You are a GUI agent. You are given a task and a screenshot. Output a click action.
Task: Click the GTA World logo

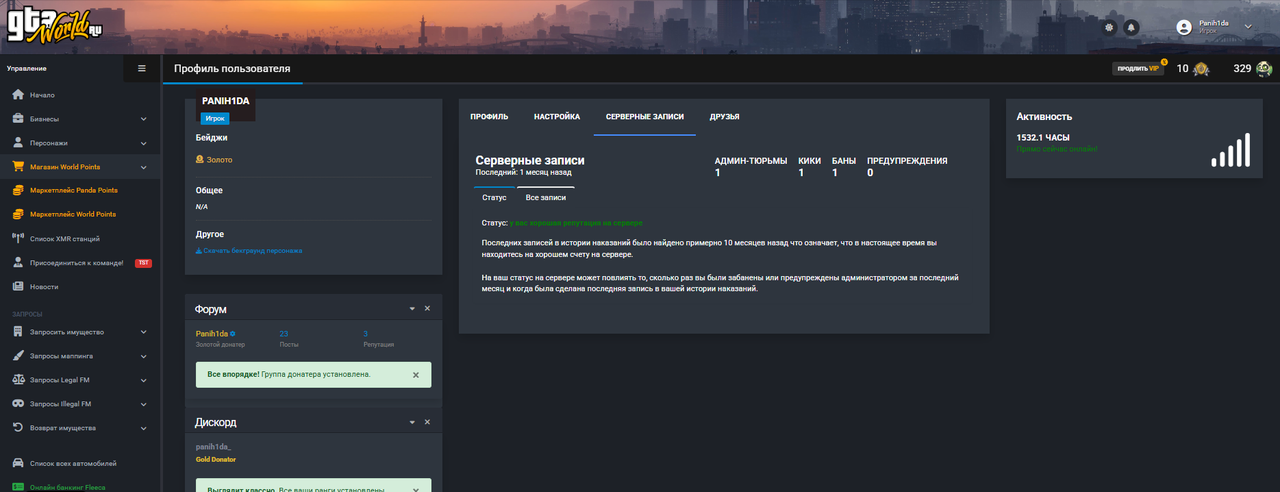(x=53, y=26)
